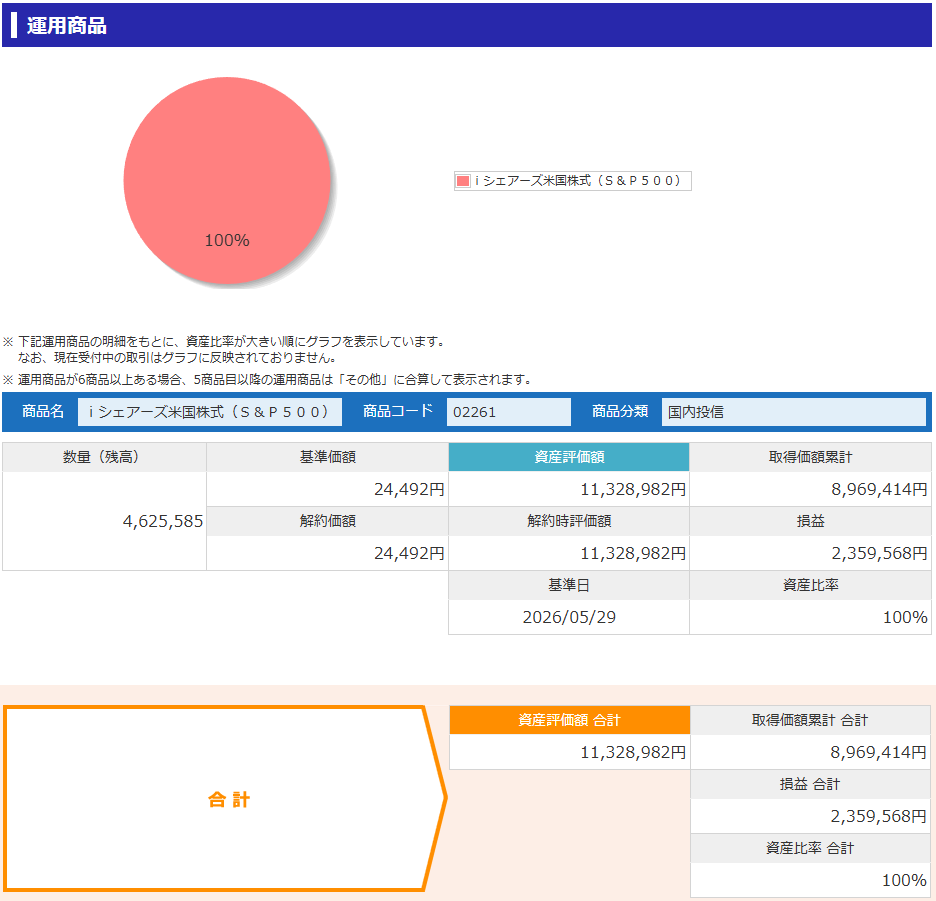Viewport: 936px width, 901px height.
Task: Click the 商品分類 label in blue bar
Action: click(620, 411)
